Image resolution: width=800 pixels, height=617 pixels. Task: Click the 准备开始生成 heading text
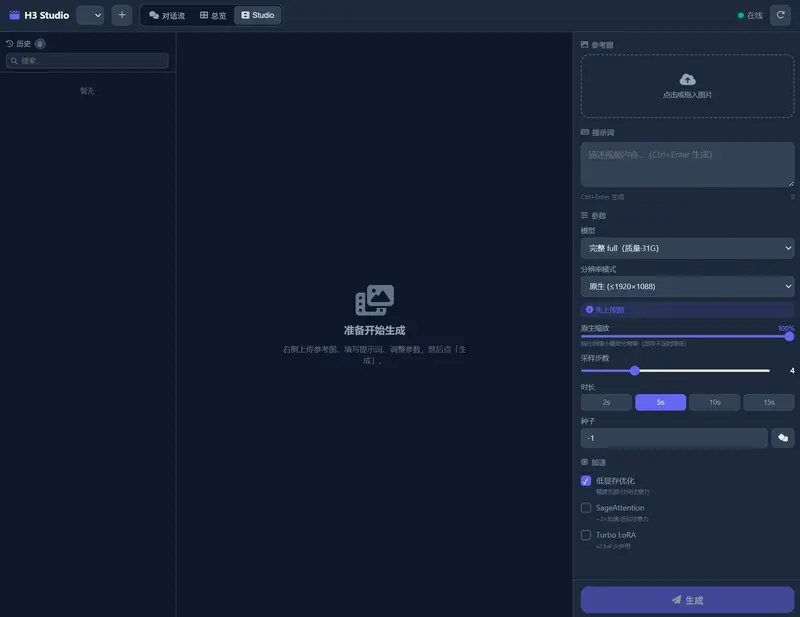374,331
